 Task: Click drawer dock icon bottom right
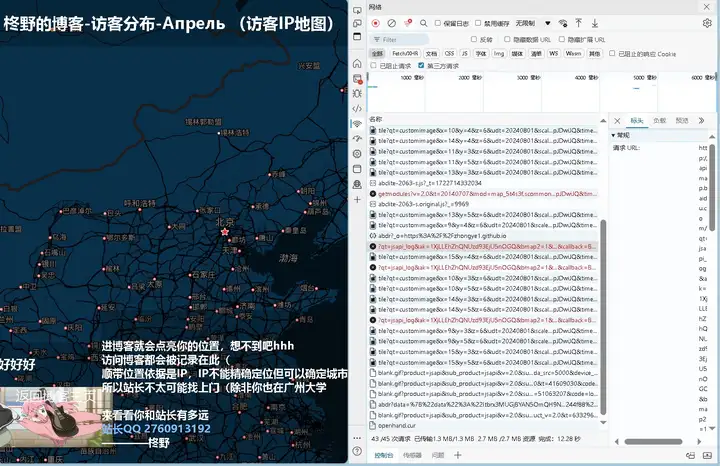[x=690, y=455]
